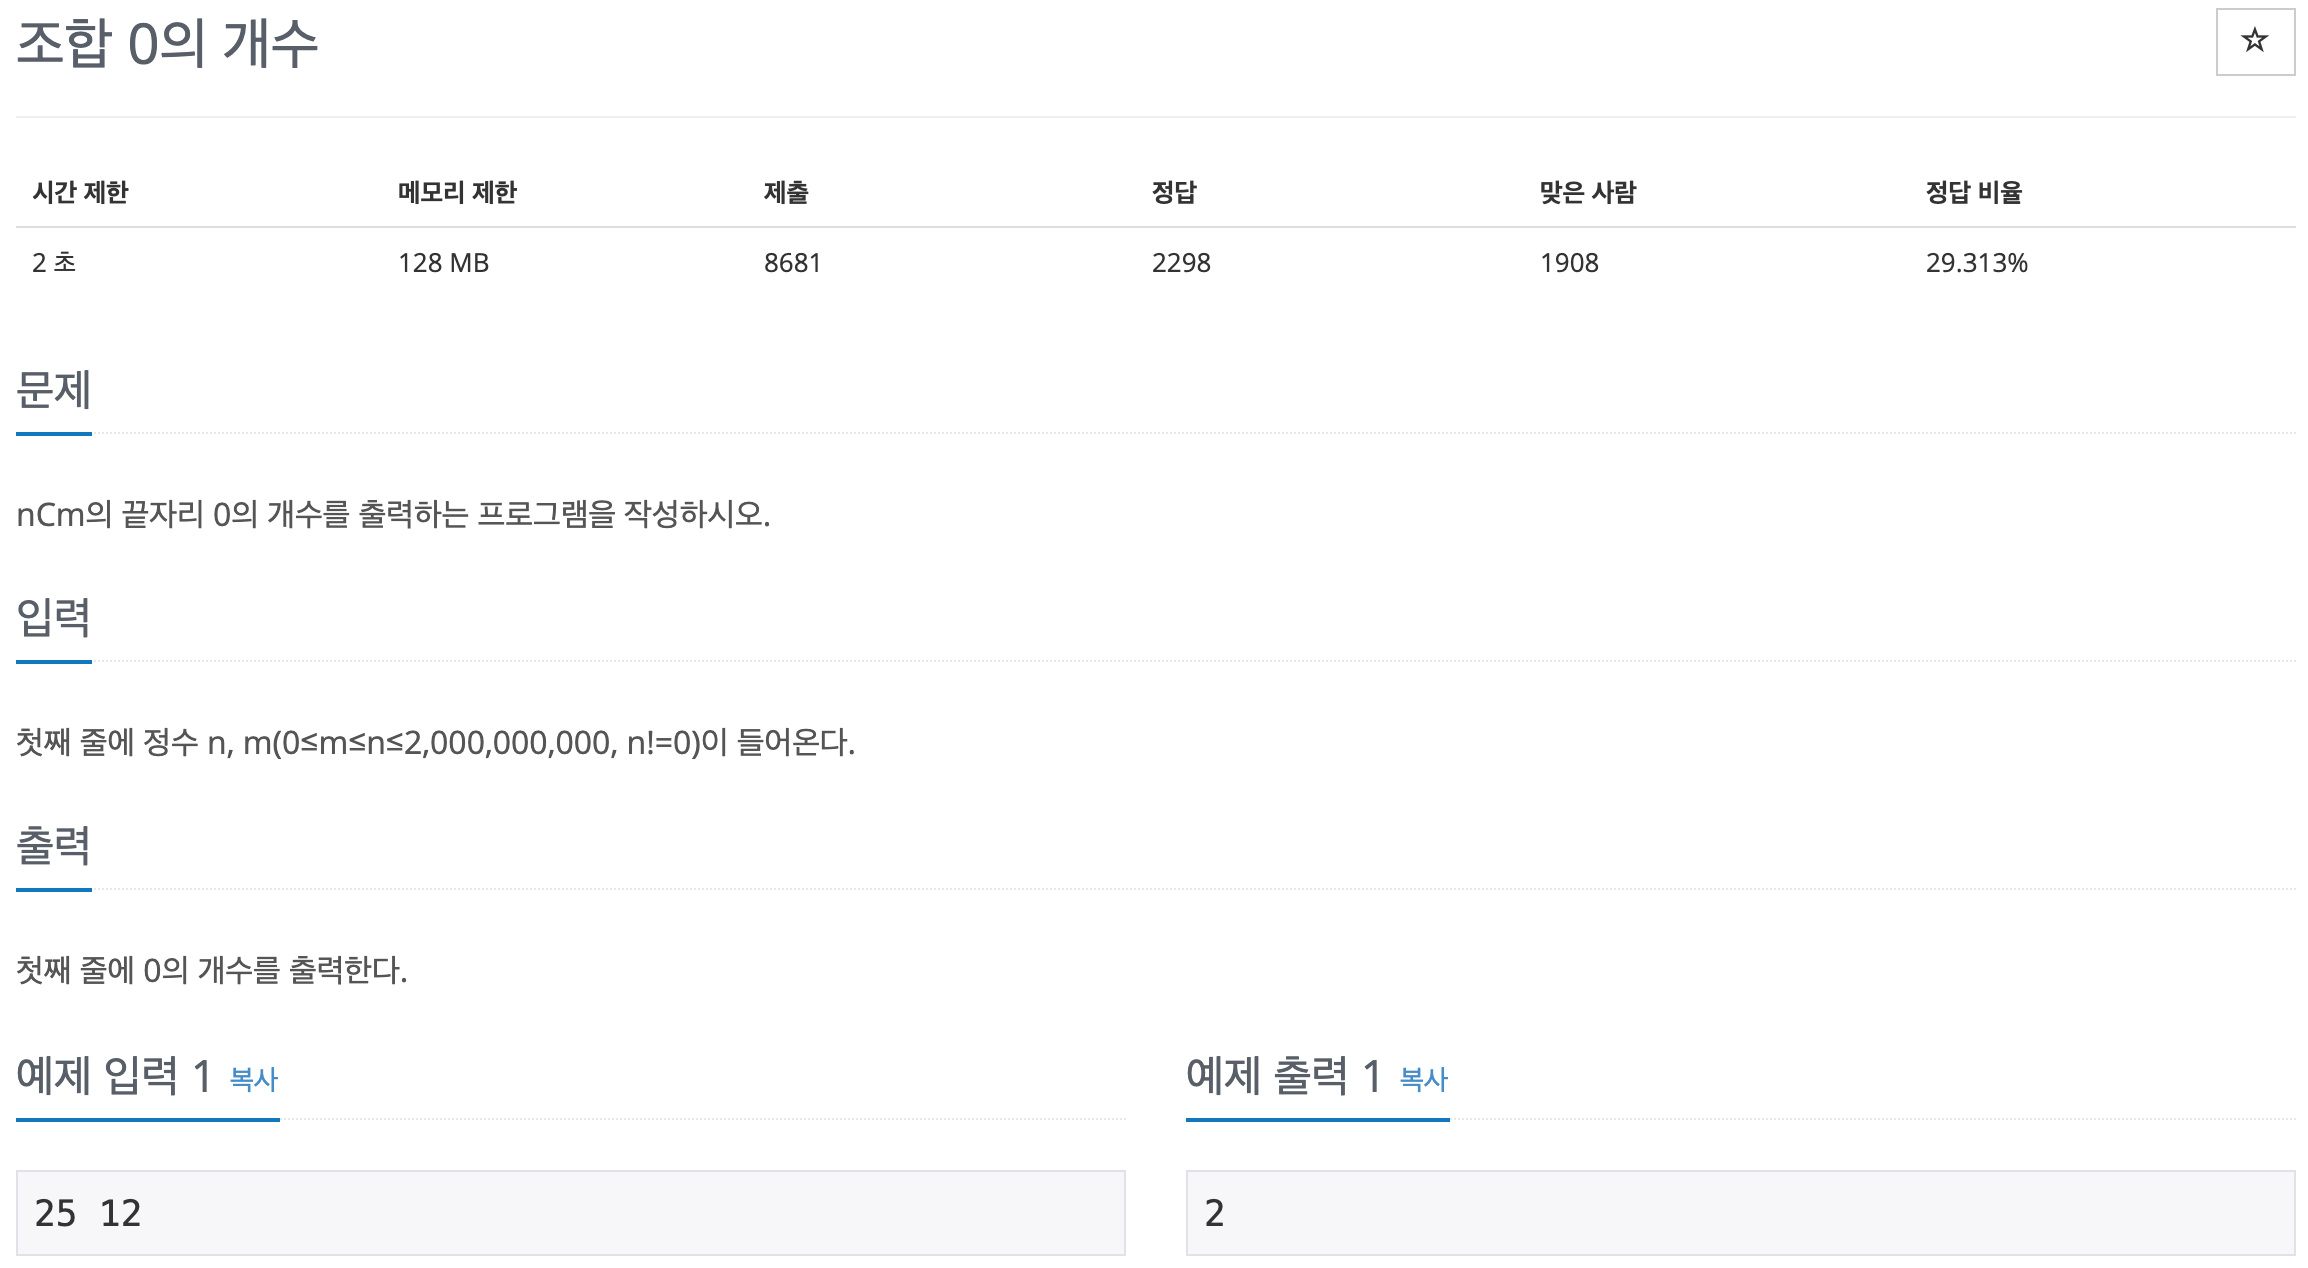Click the solvers count 1908
This screenshot has height=1268, width=2308.
pyautogui.click(x=1569, y=263)
